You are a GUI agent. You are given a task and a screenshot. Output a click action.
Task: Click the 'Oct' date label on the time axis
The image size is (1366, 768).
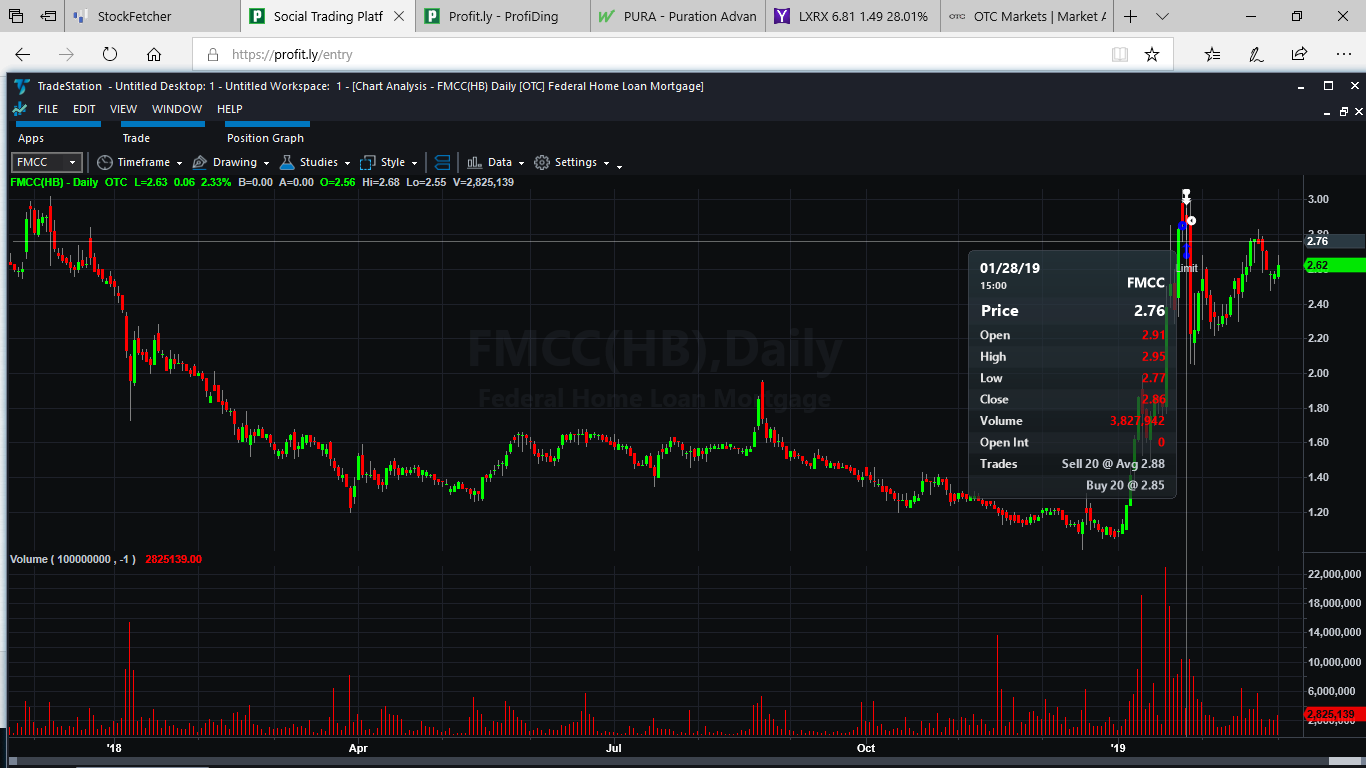(x=866, y=748)
